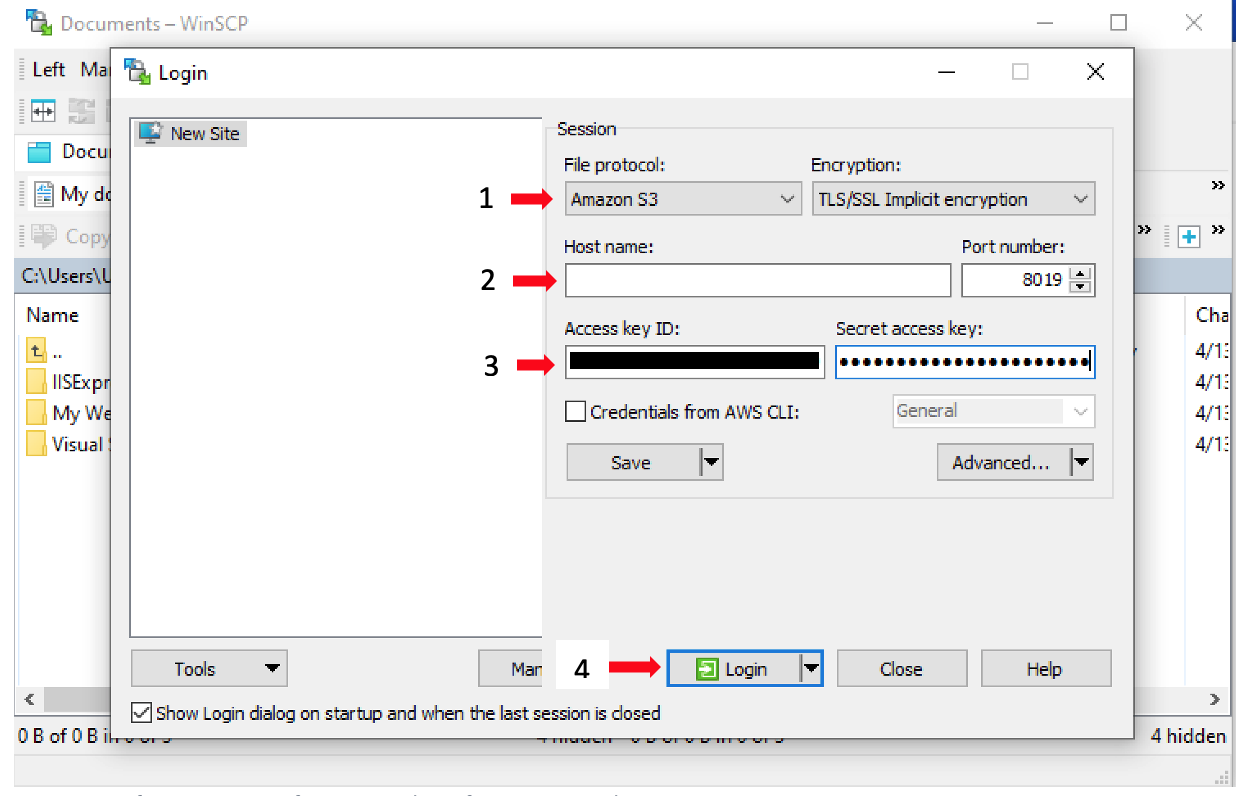The height and width of the screenshot is (796, 1238).
Task: Click the Help button
Action: pos(1046,668)
